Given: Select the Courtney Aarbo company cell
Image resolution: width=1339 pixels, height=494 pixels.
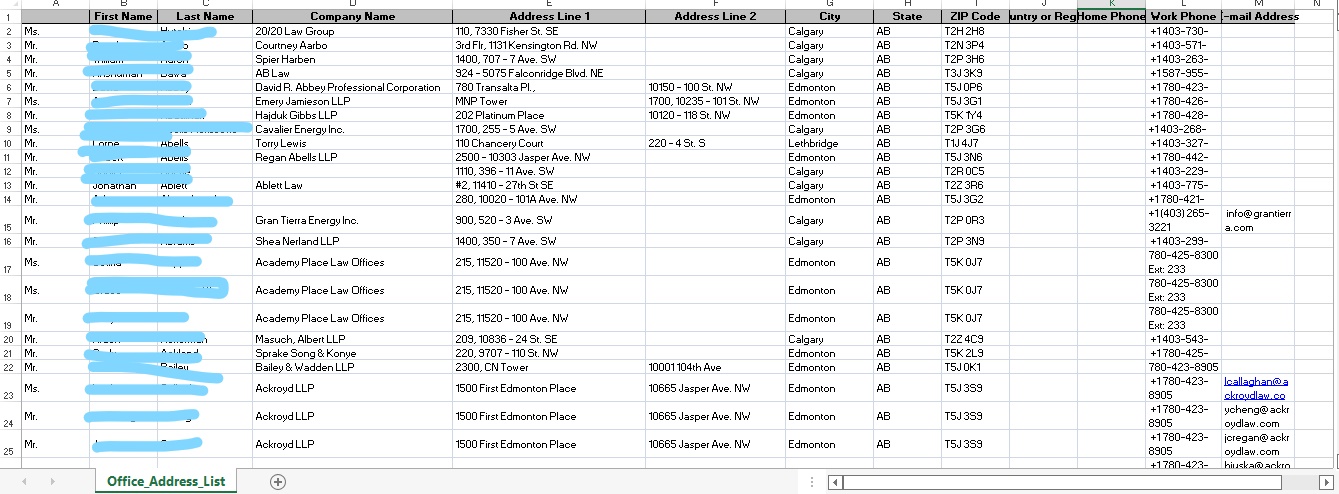Looking at the screenshot, I should point(352,45).
